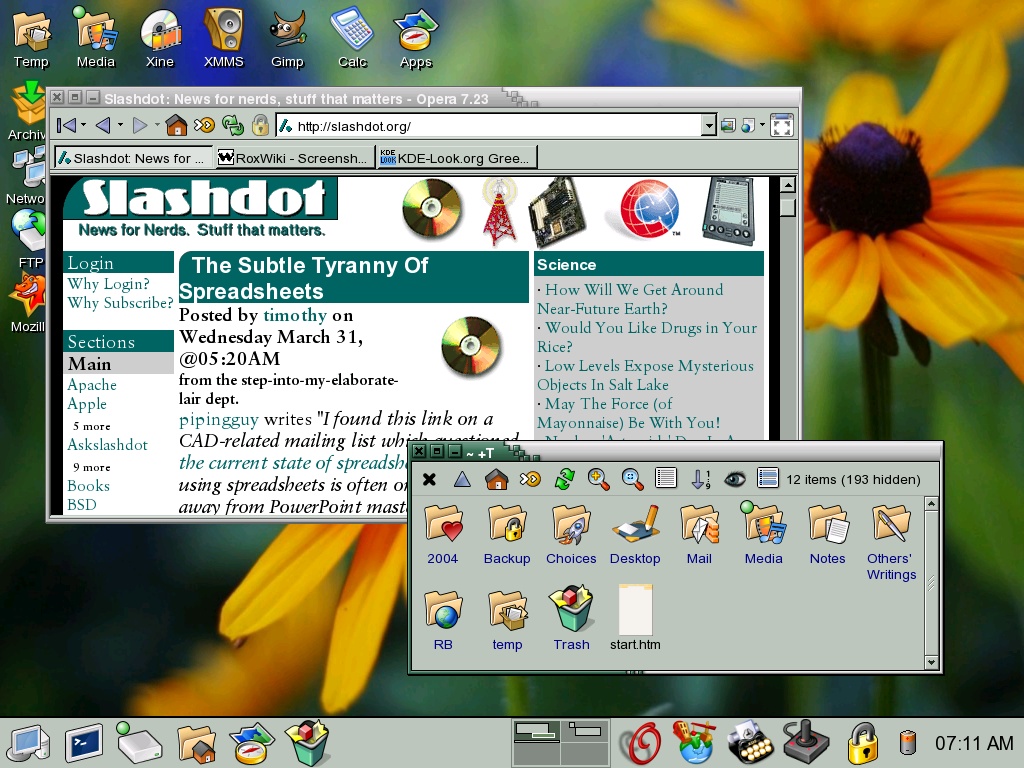1024x768 pixels.
Task: Open the Why Subscribe? link
Action: (x=120, y=302)
